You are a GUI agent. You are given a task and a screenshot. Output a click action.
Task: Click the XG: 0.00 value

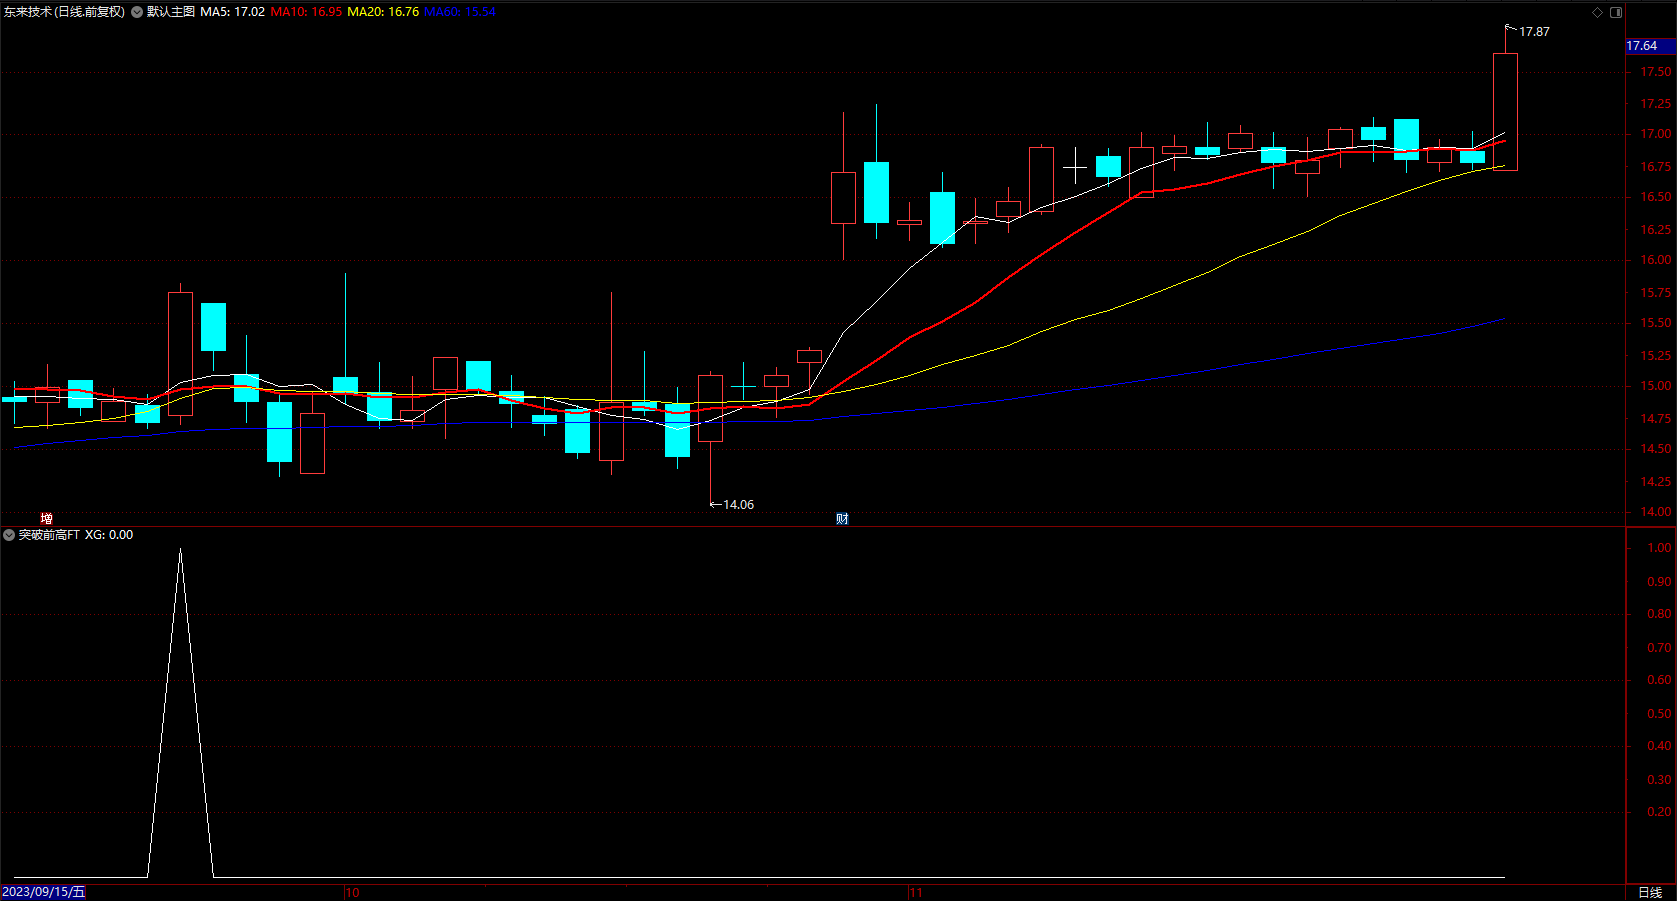(x=109, y=535)
